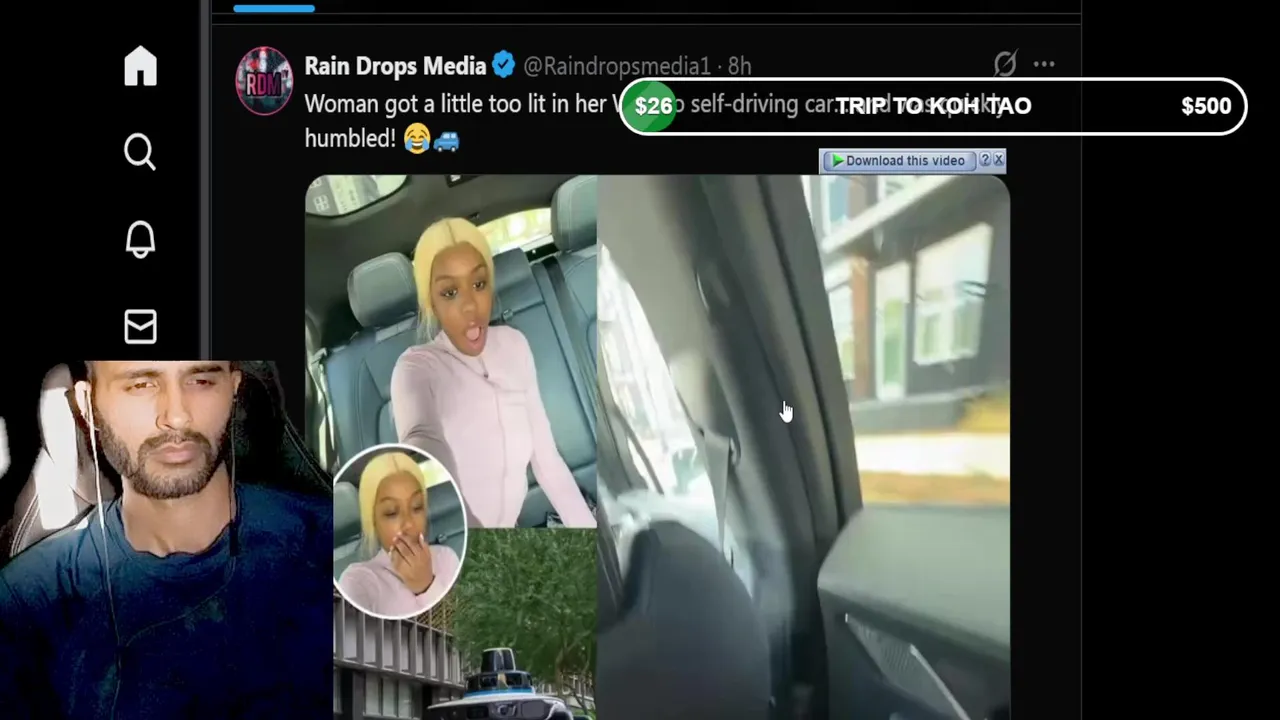
Task: Click the Grok slashed-circle icon on tweet
Action: point(1005,65)
